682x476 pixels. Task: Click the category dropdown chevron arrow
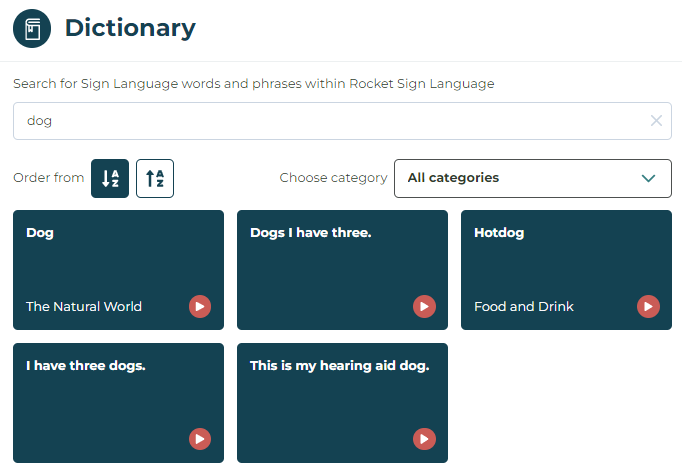pyautogui.click(x=649, y=178)
